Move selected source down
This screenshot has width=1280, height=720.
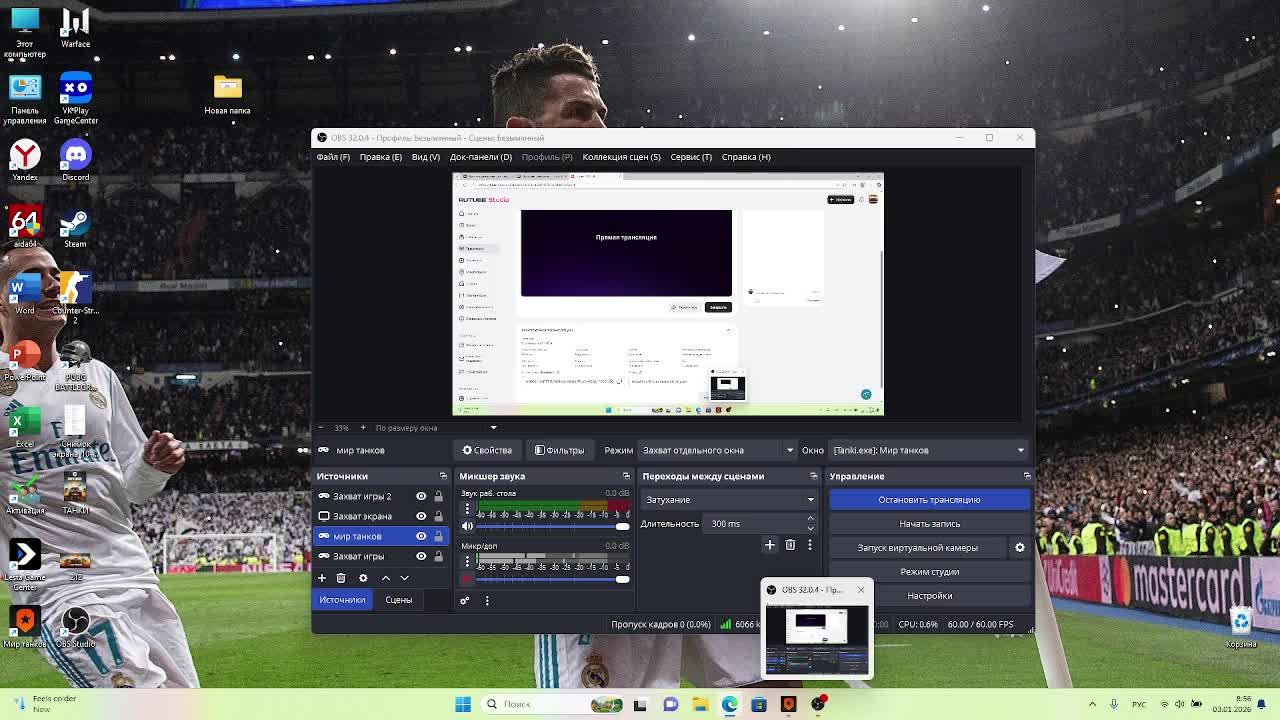(405, 578)
